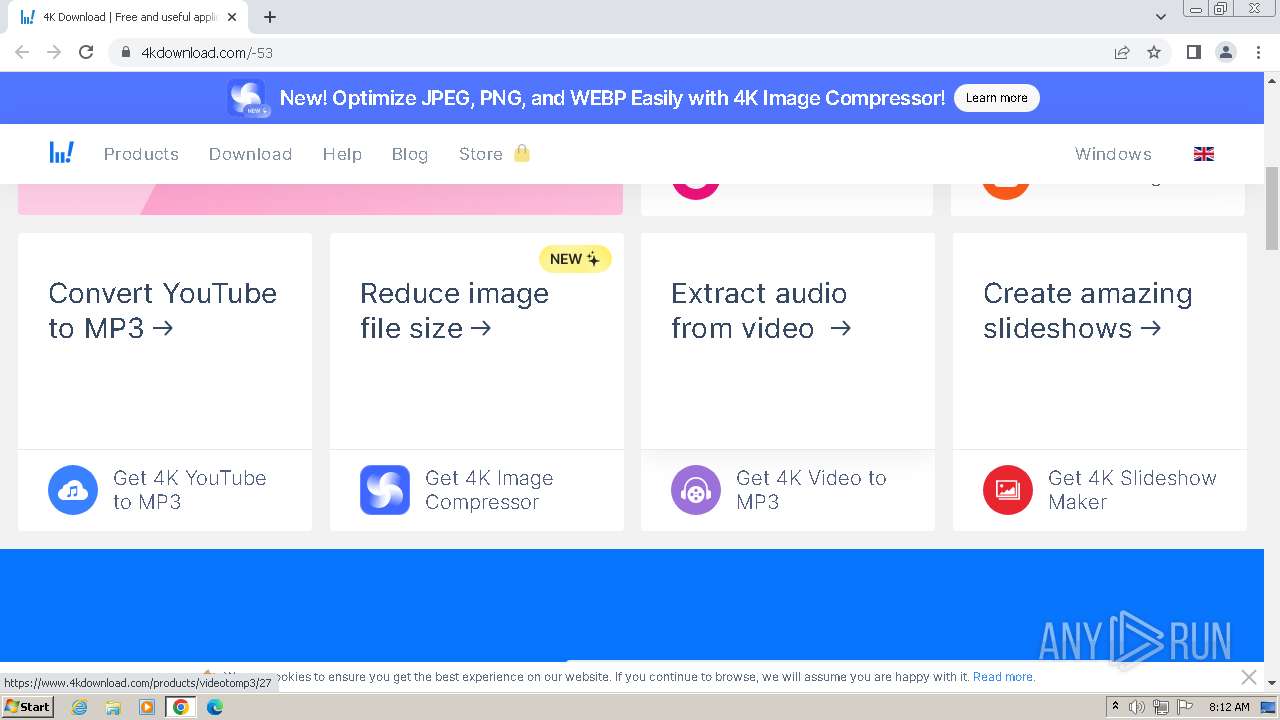
Task: Click the Chrome taskbar icon
Action: click(181, 707)
